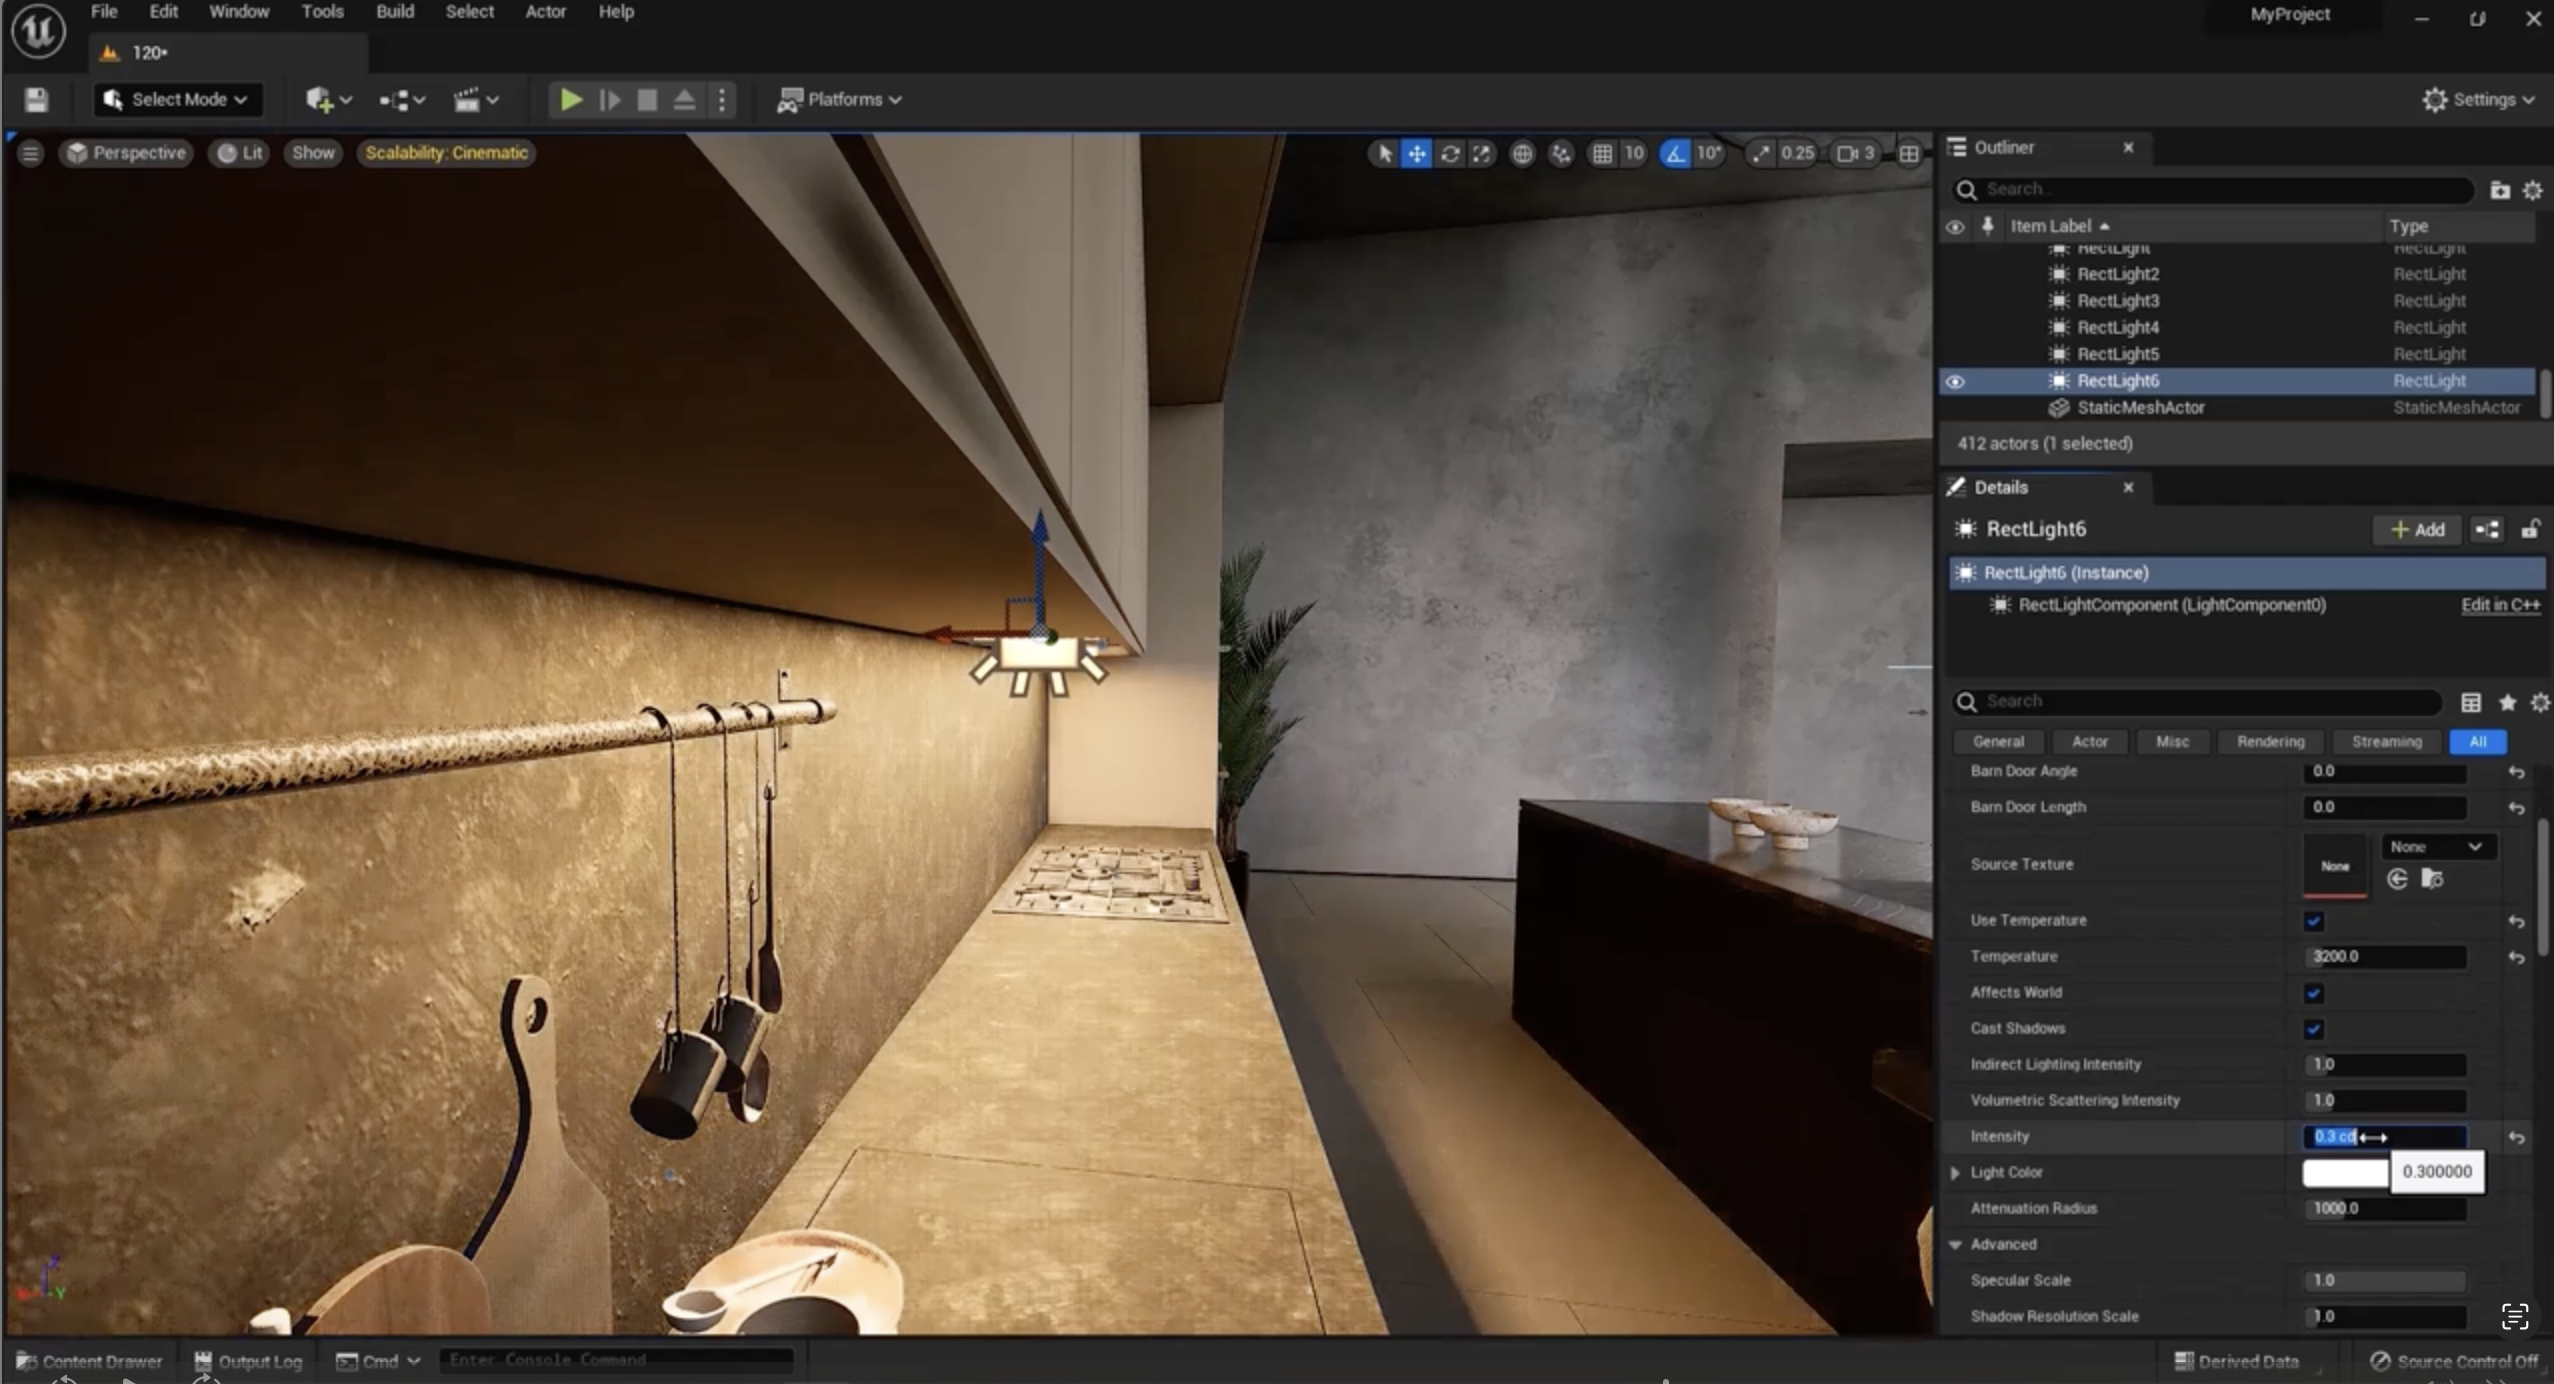Image resolution: width=2554 pixels, height=1384 pixels.
Task: Click the Edit in C++ link
Action: [x=2499, y=604]
